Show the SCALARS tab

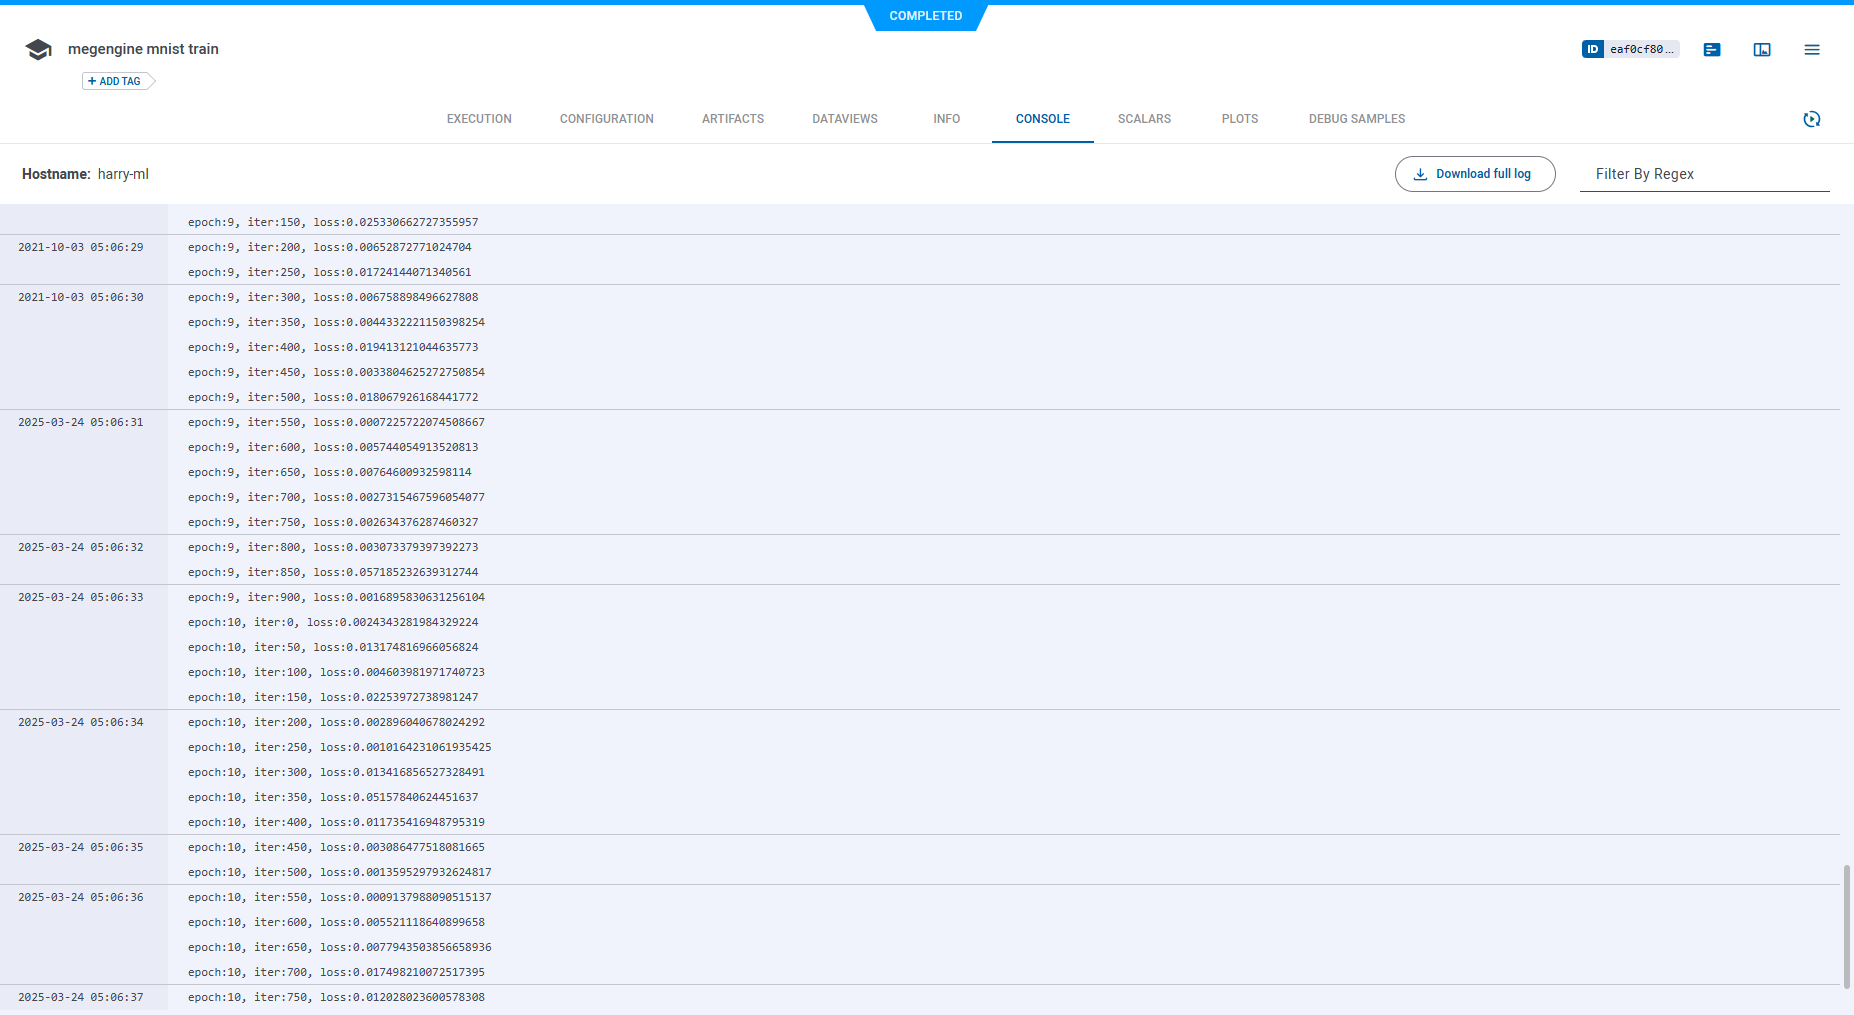[1144, 119]
